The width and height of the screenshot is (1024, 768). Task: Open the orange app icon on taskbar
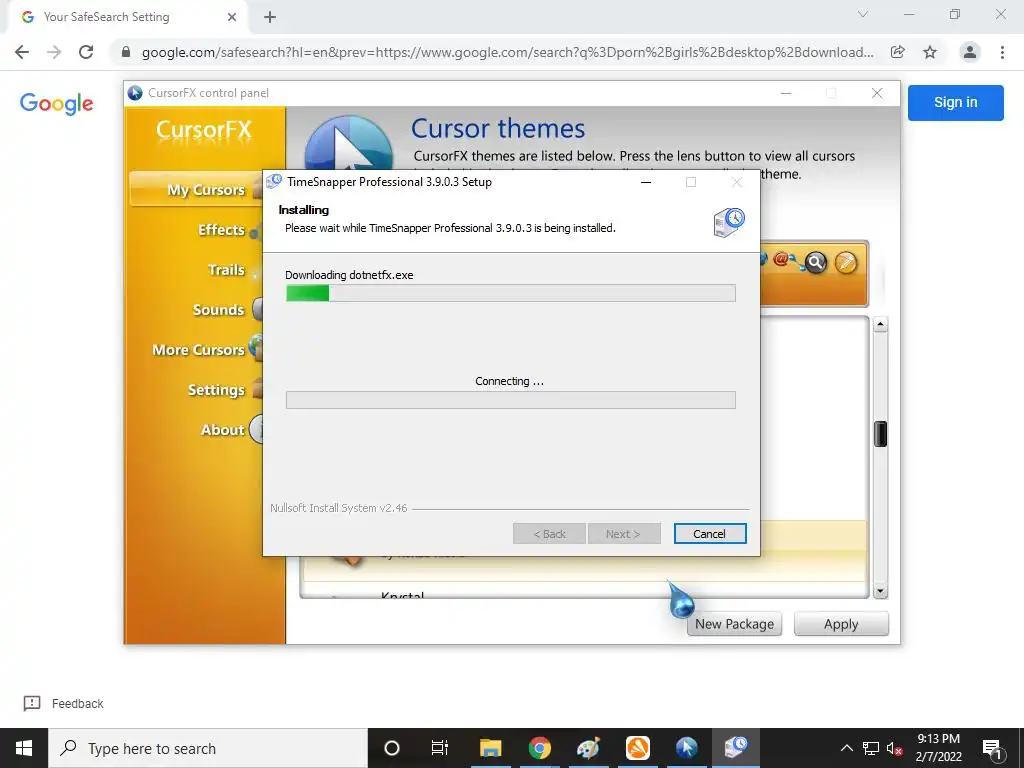(x=637, y=748)
